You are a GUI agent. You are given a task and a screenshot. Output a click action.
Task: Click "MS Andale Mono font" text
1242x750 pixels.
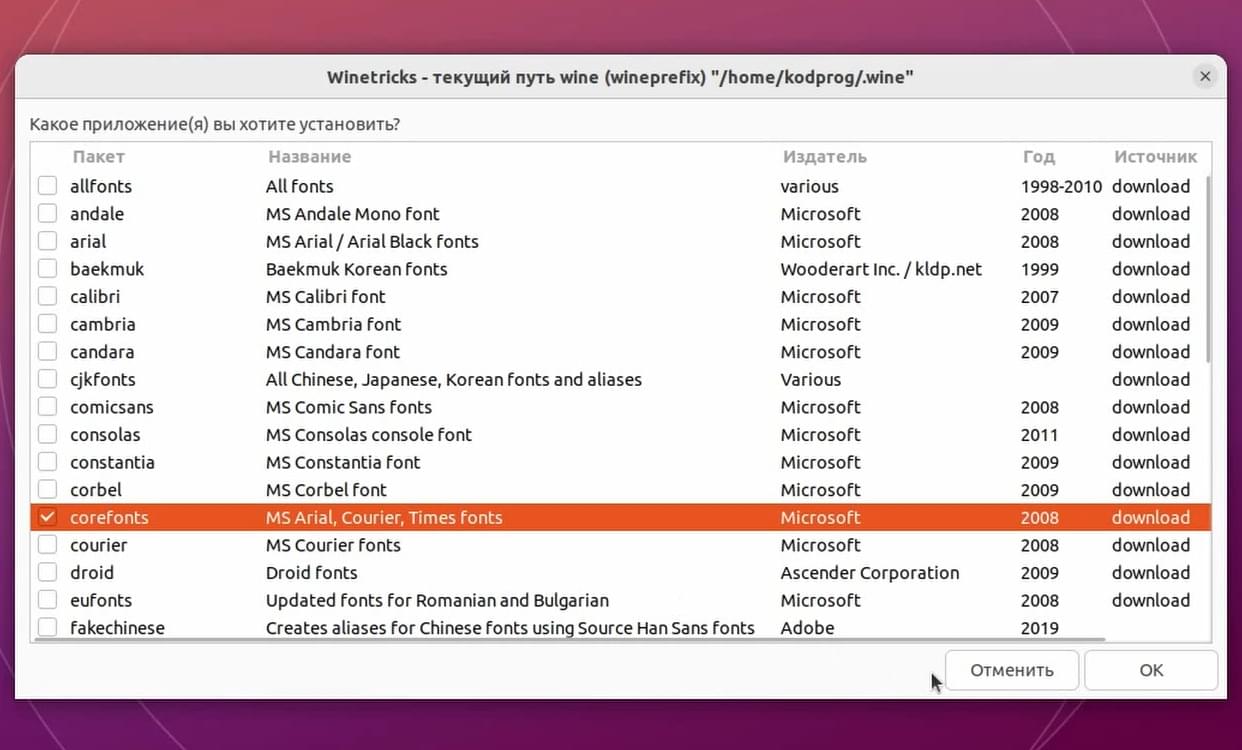(x=352, y=214)
